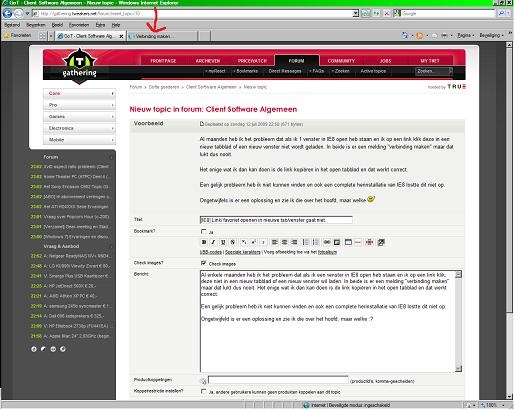Open the fotoalbum link
The image size is (514, 410).
327,252
